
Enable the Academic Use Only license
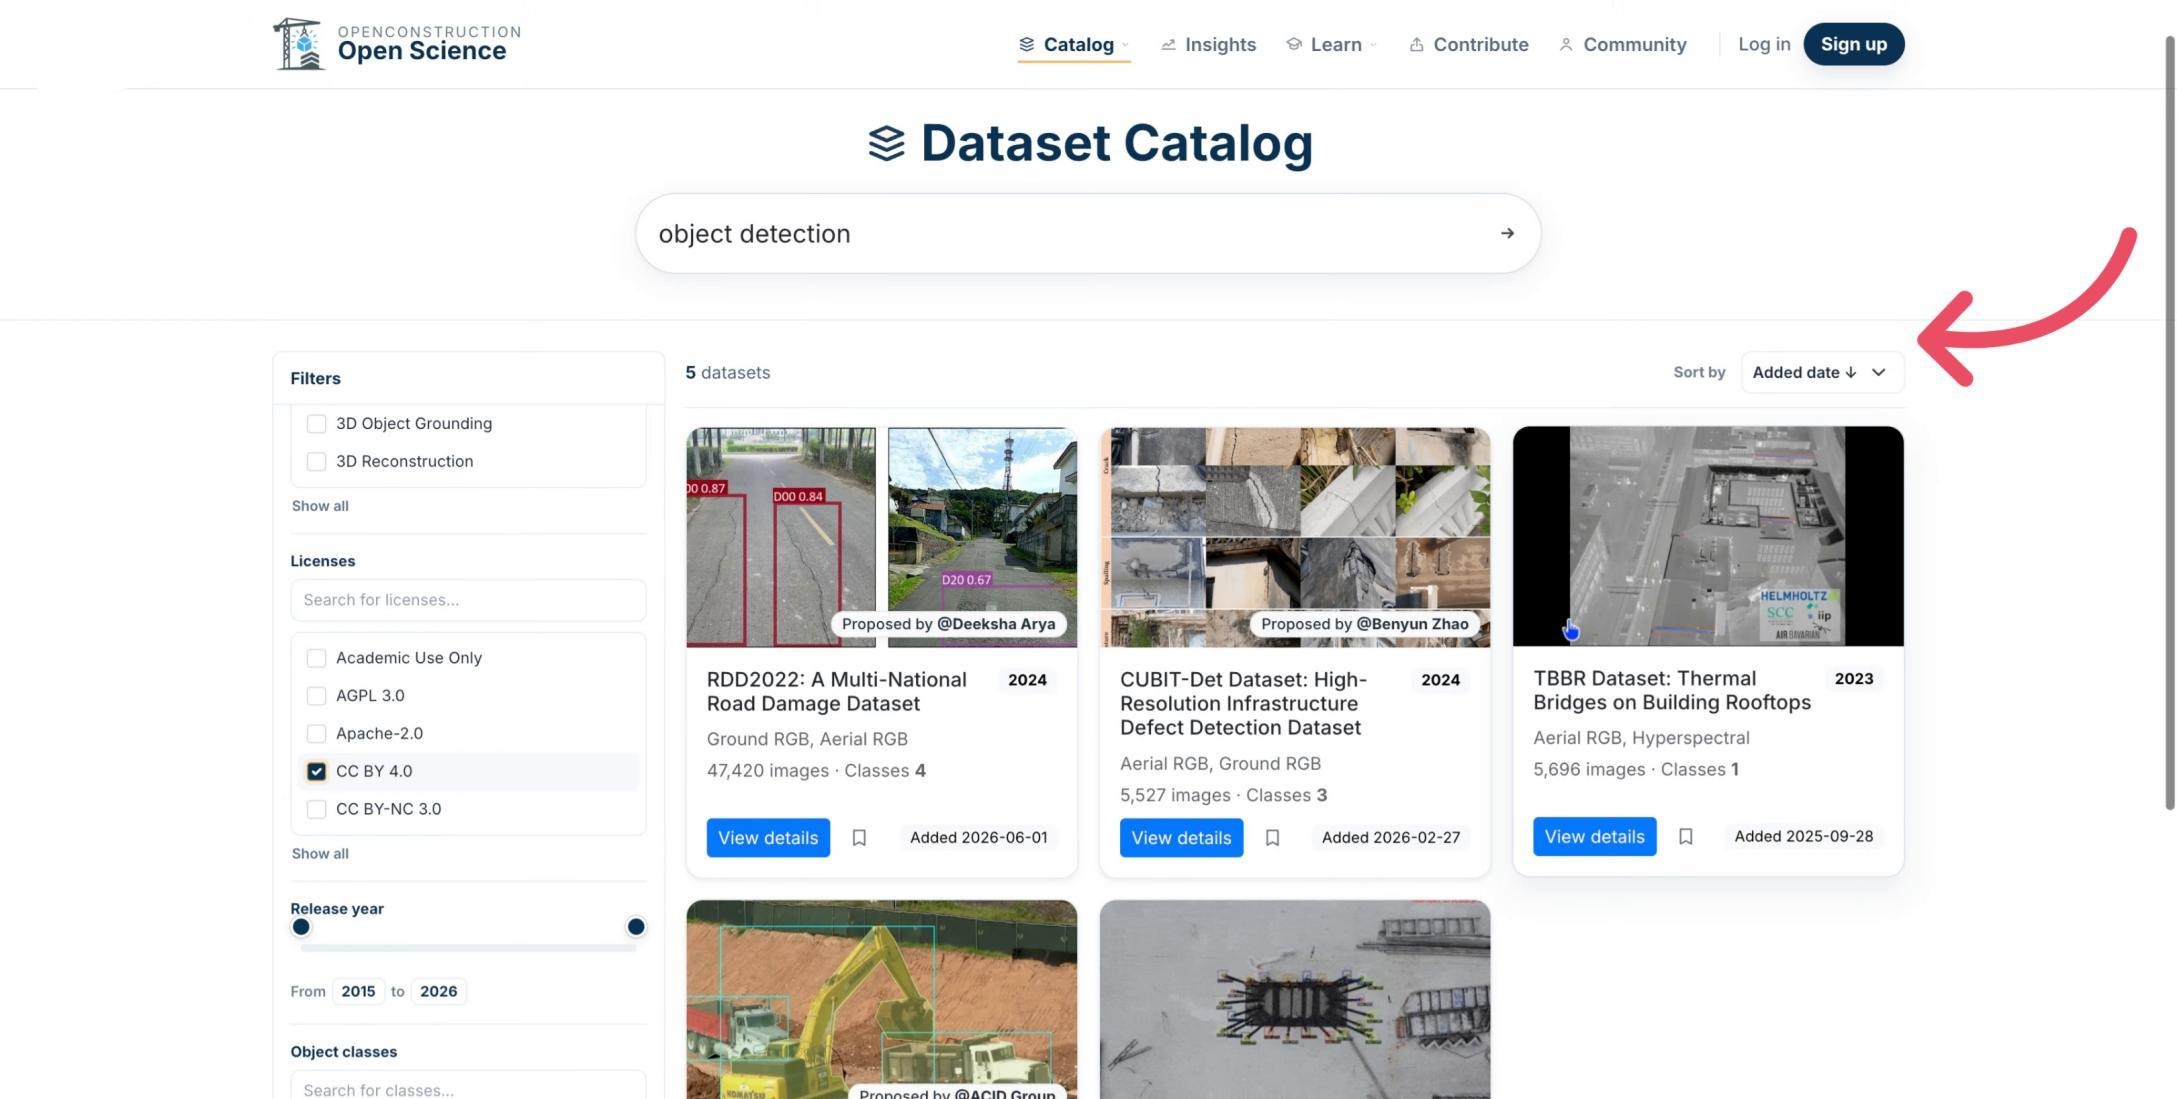pos(316,658)
